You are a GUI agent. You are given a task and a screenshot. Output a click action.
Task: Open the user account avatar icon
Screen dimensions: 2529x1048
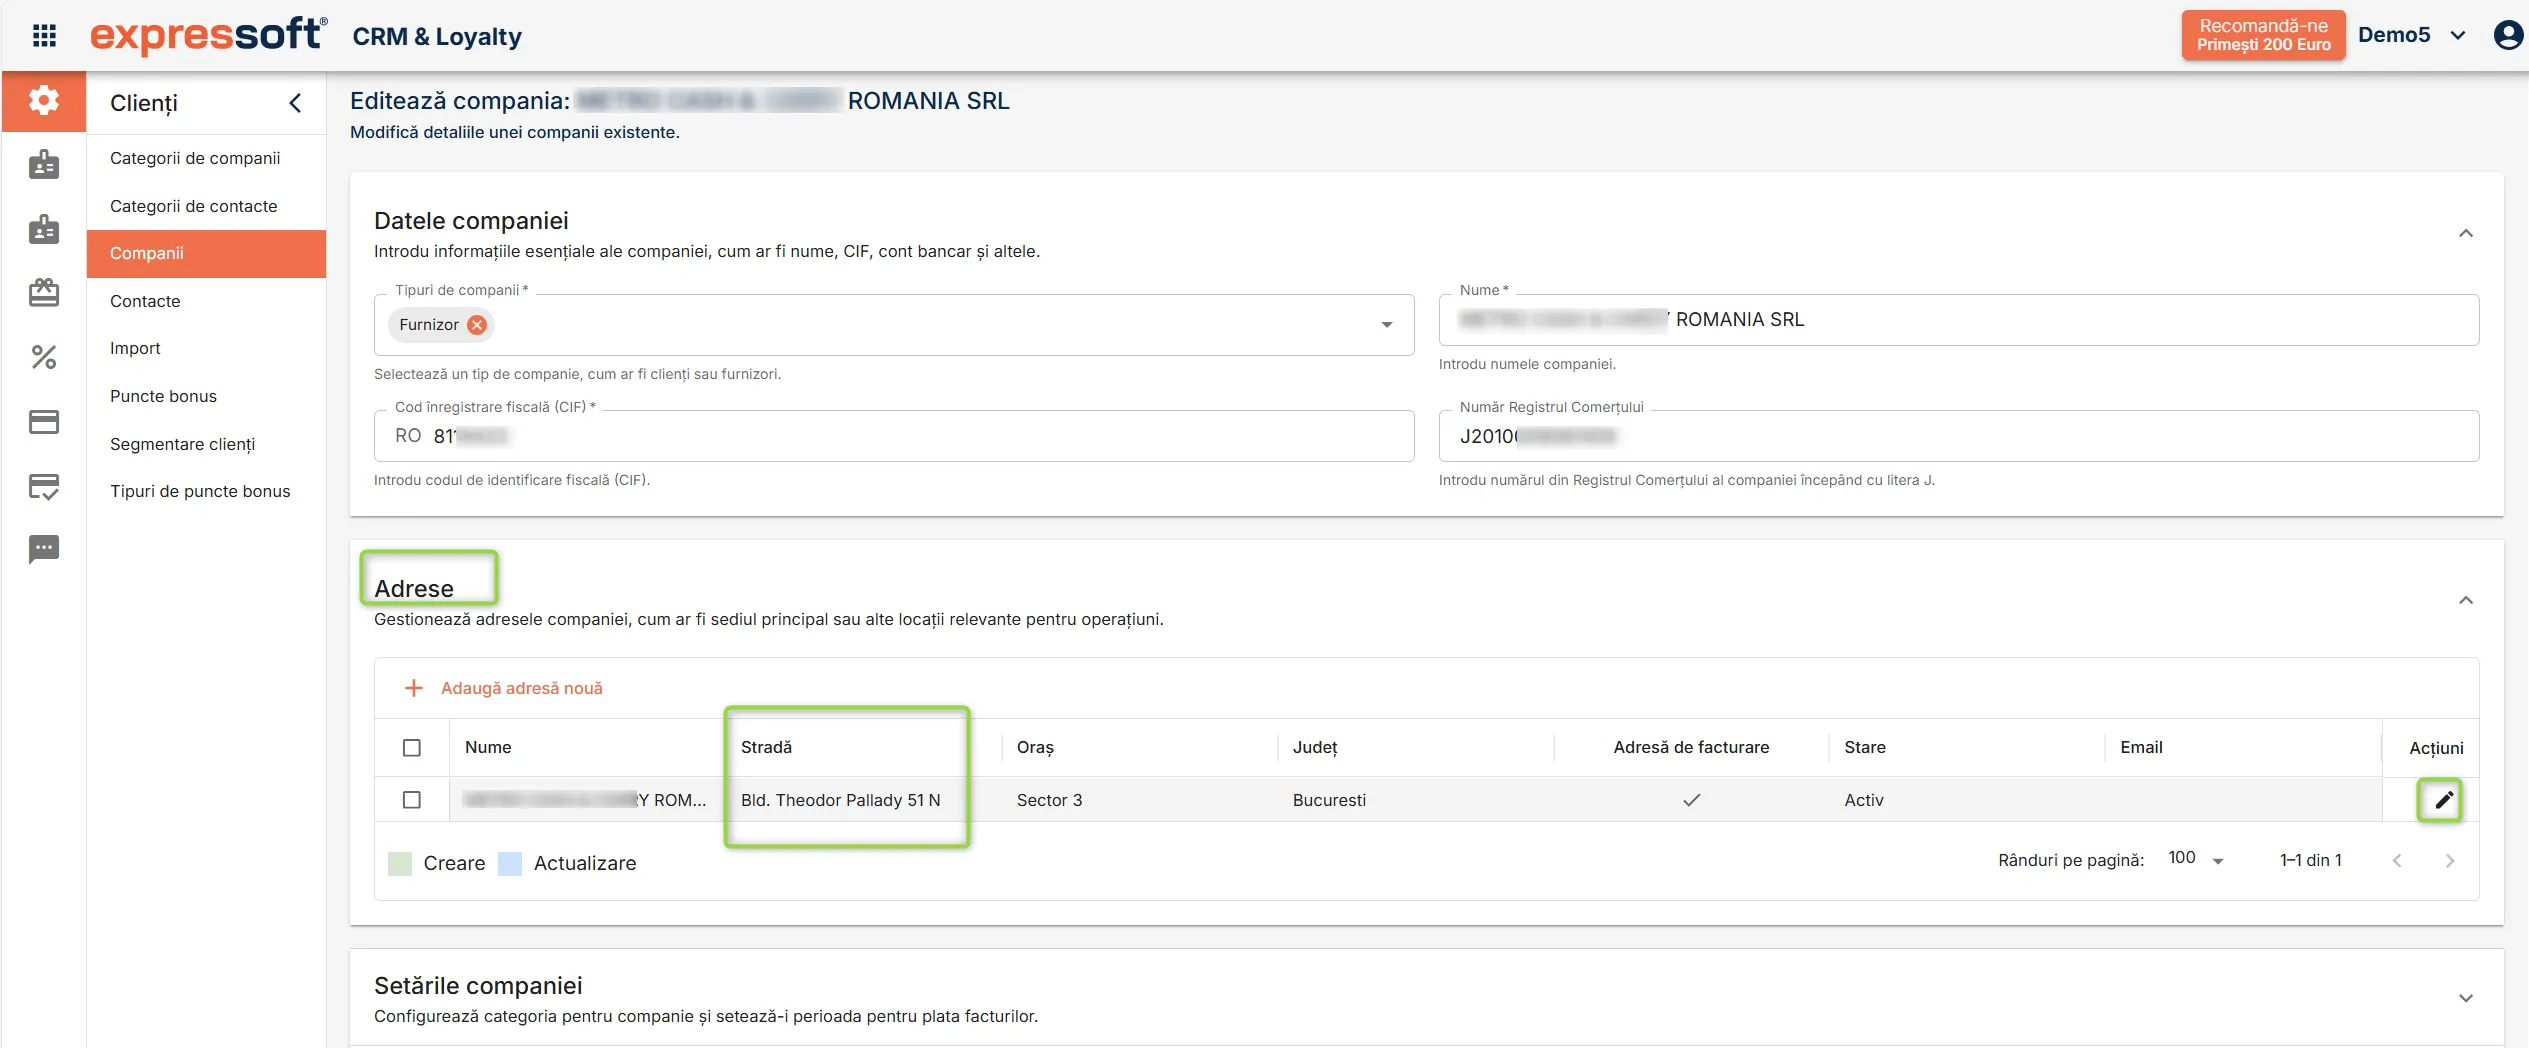2509,35
